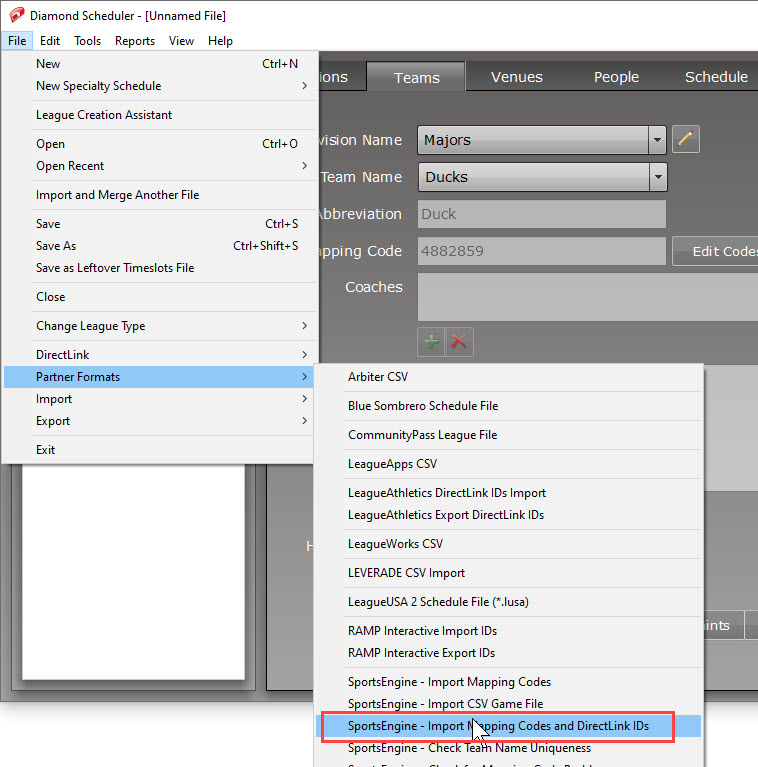
Task: Expand the Change League Type submenu
Action: (x=160, y=326)
